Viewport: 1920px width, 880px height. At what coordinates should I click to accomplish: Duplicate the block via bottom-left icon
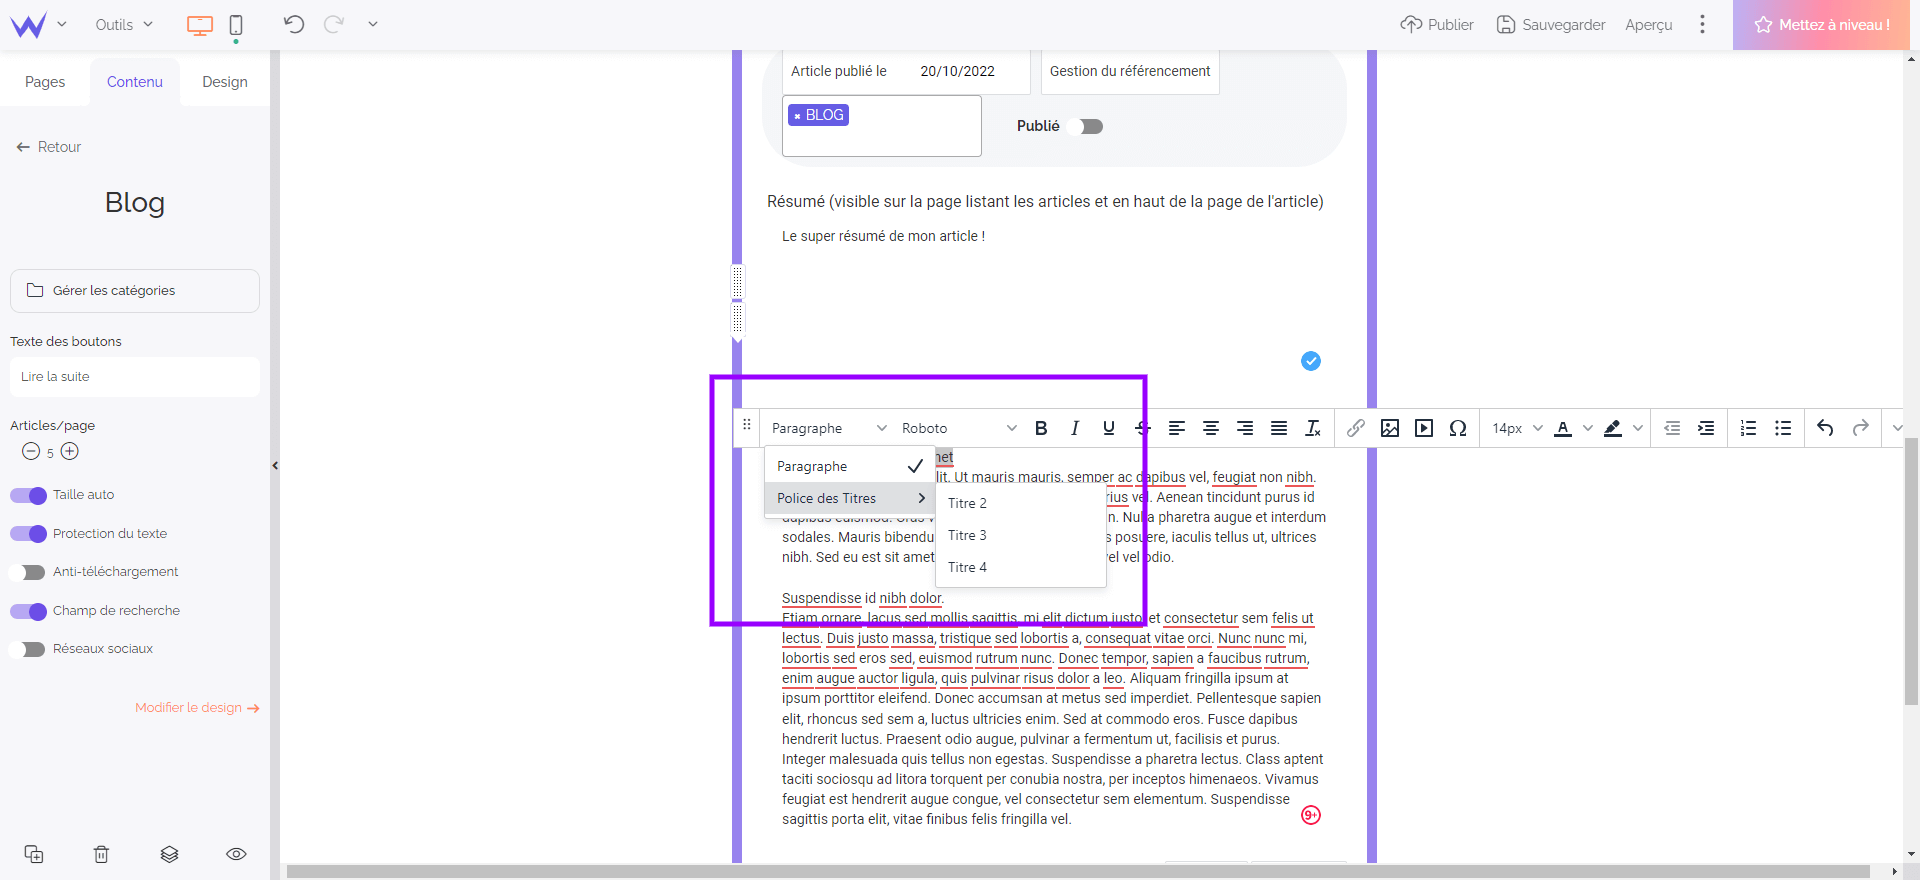click(x=34, y=854)
